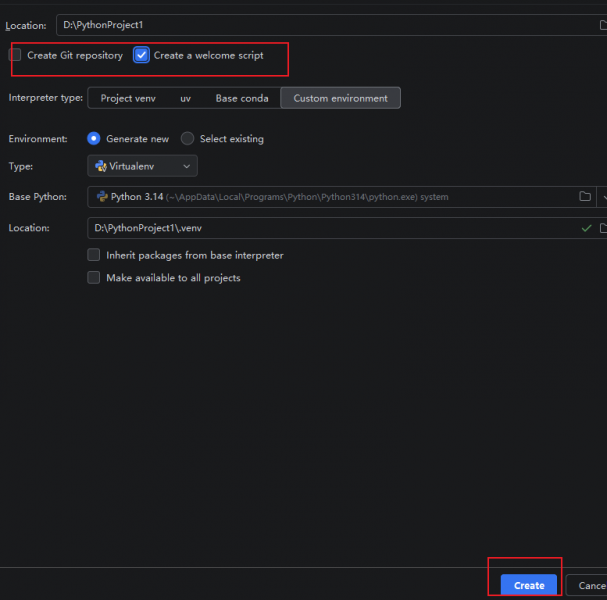Select the uv interpreter type

tap(185, 98)
